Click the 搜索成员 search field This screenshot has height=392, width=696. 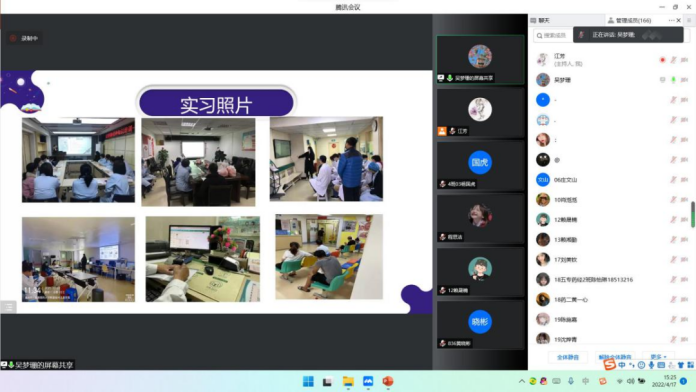[x=553, y=36]
